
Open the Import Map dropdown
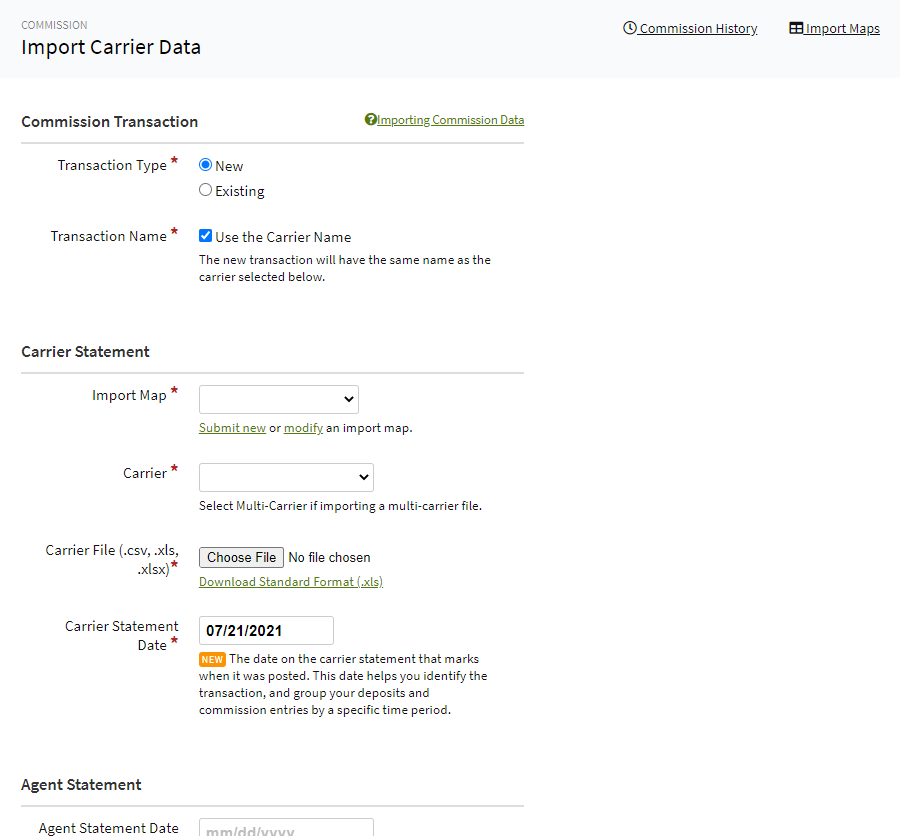click(278, 399)
